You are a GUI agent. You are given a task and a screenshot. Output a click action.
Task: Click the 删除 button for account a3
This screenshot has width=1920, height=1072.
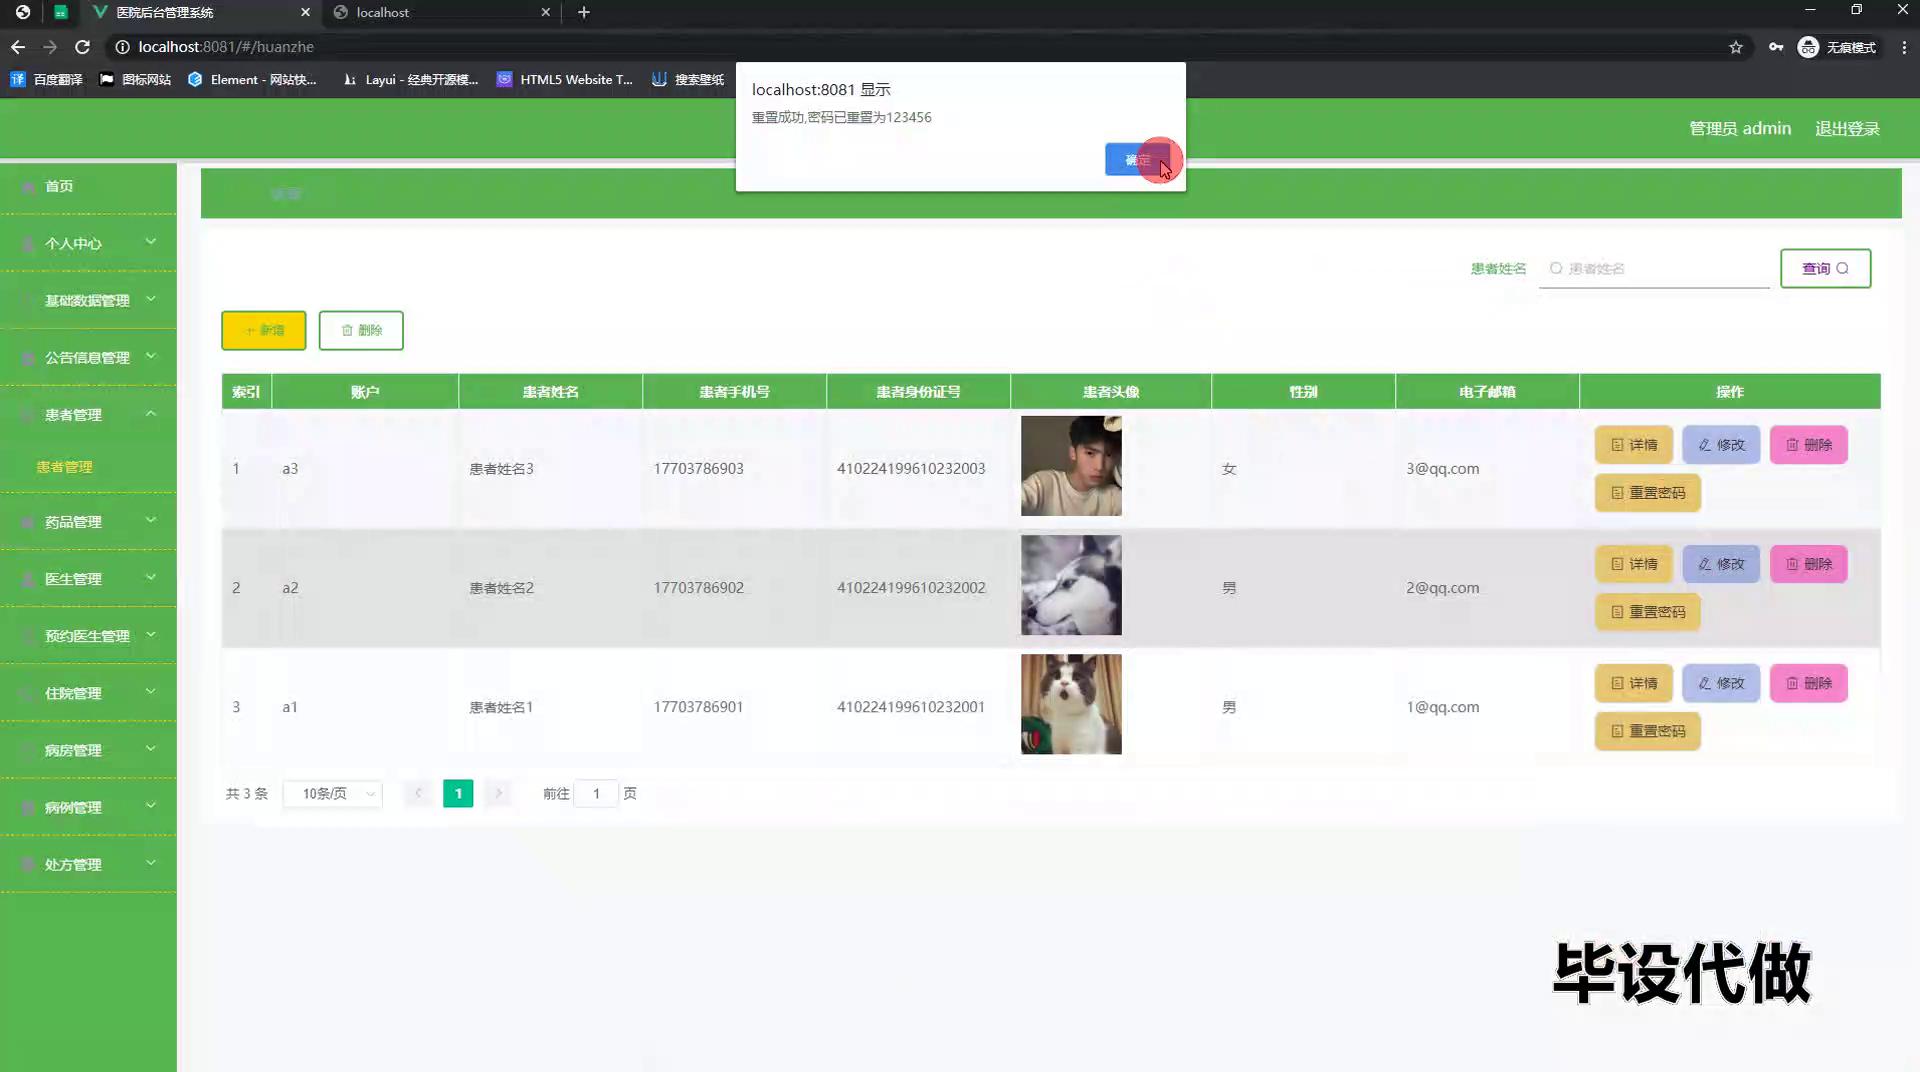1808,445
